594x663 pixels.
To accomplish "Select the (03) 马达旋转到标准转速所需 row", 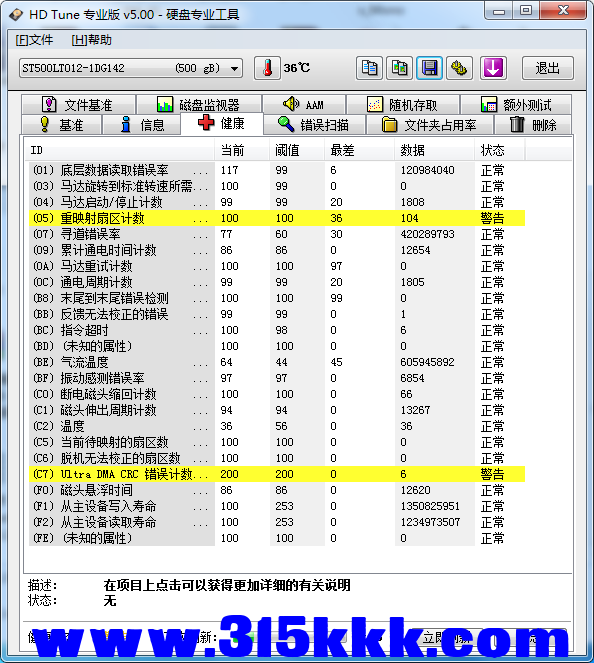I will pos(277,186).
